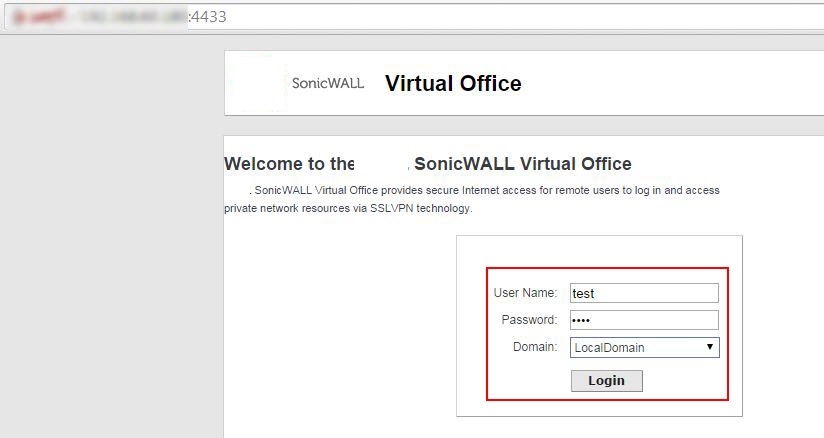Click the 'private network resources via SSLVPN technology' text
Screen dimensions: 824x438
point(348,208)
